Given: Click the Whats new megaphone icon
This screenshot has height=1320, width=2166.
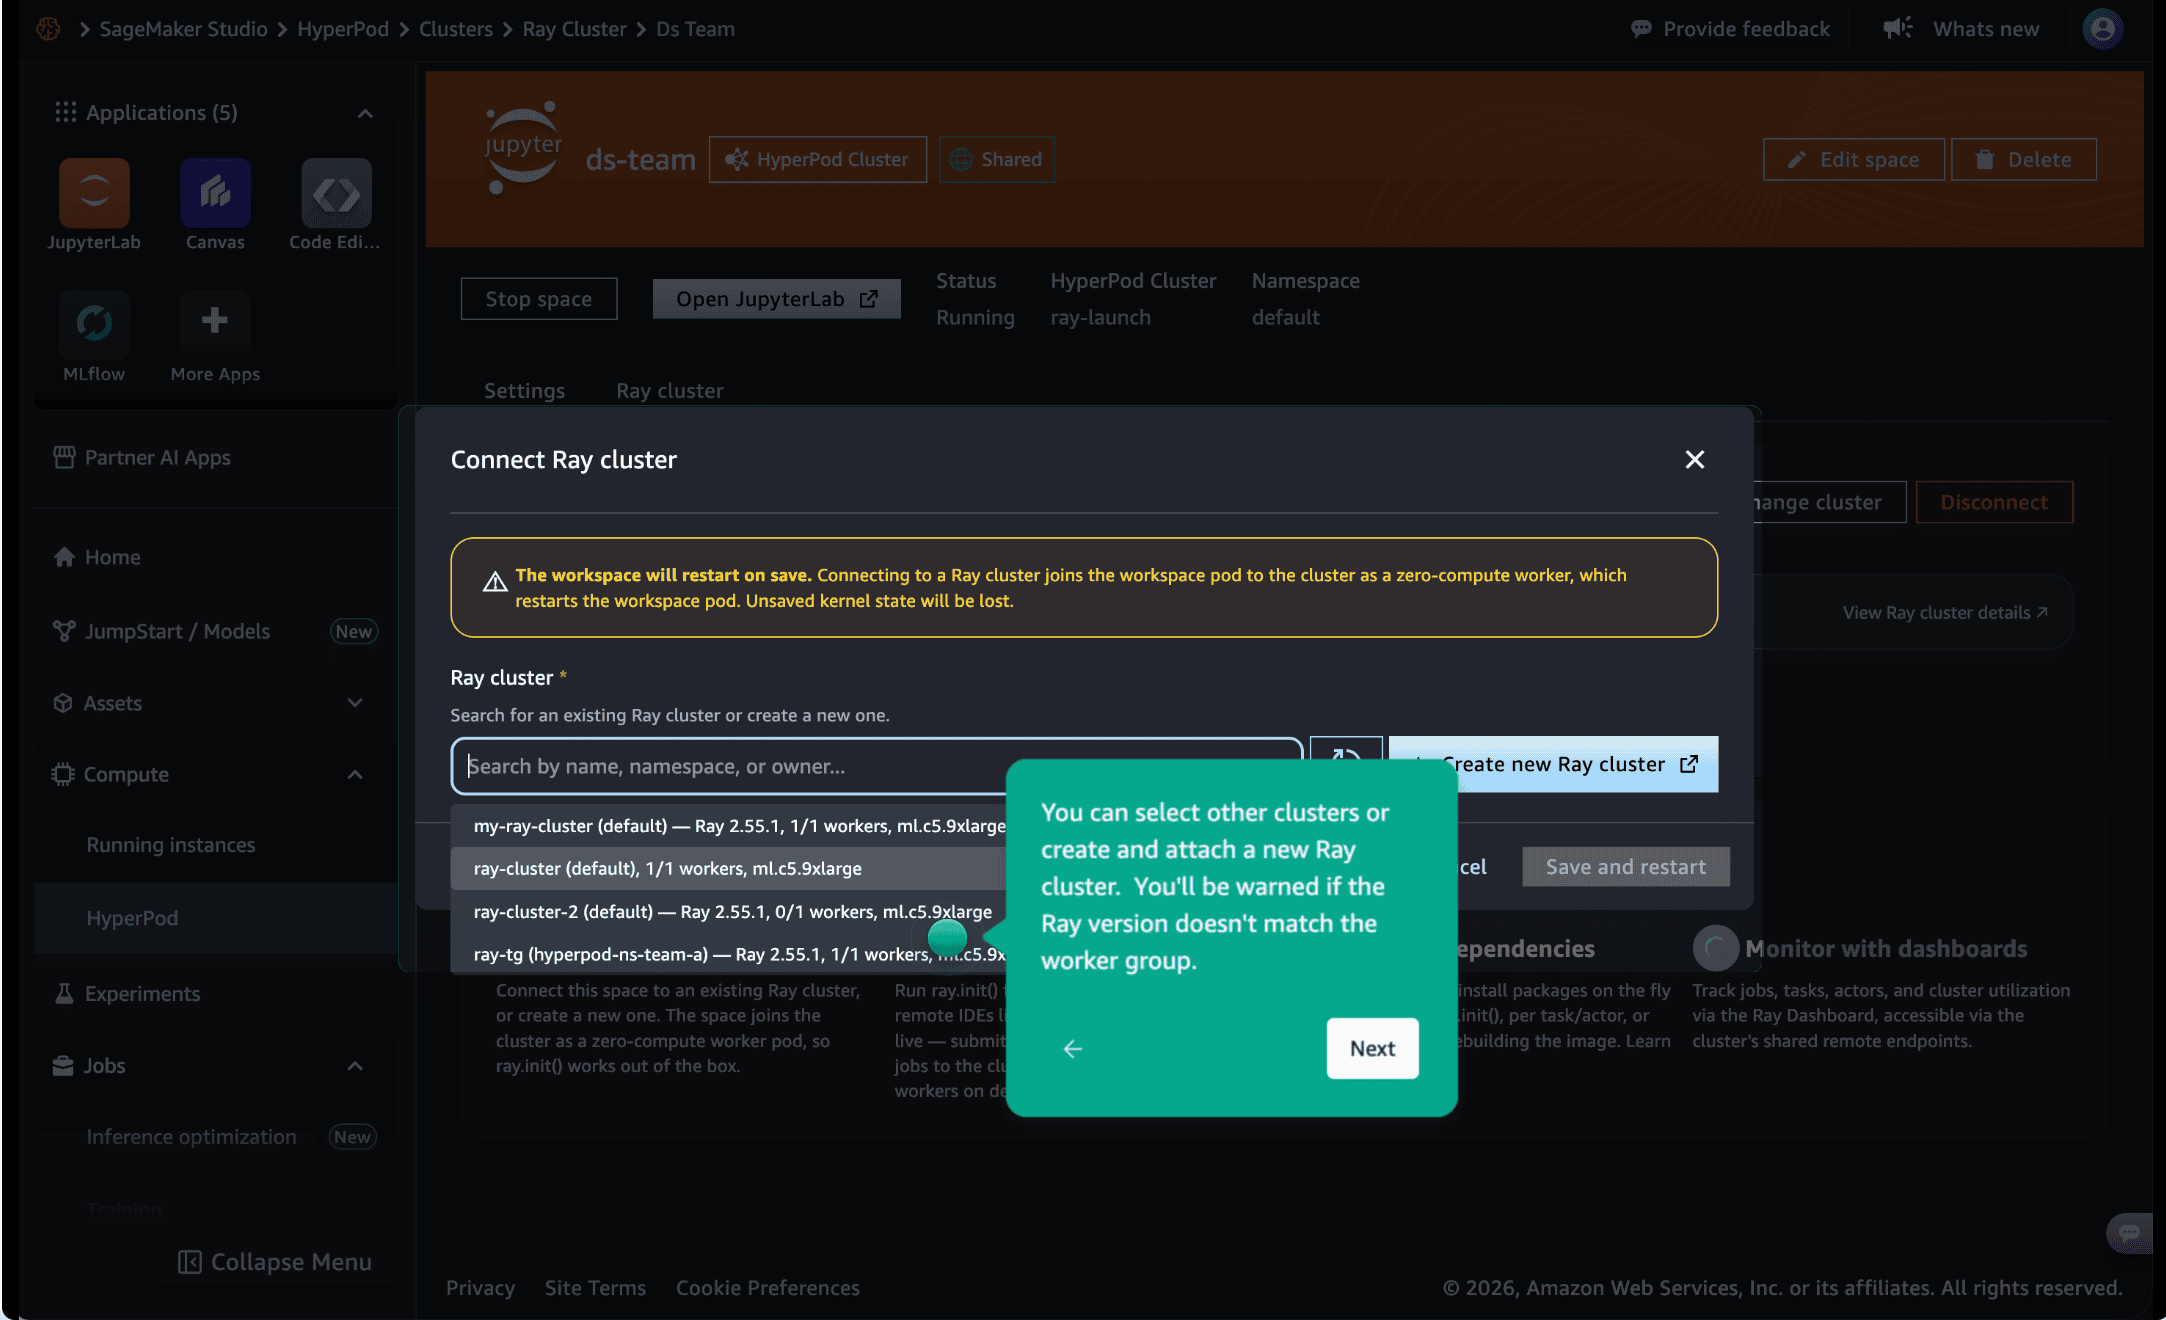Looking at the screenshot, I should coord(1897,28).
